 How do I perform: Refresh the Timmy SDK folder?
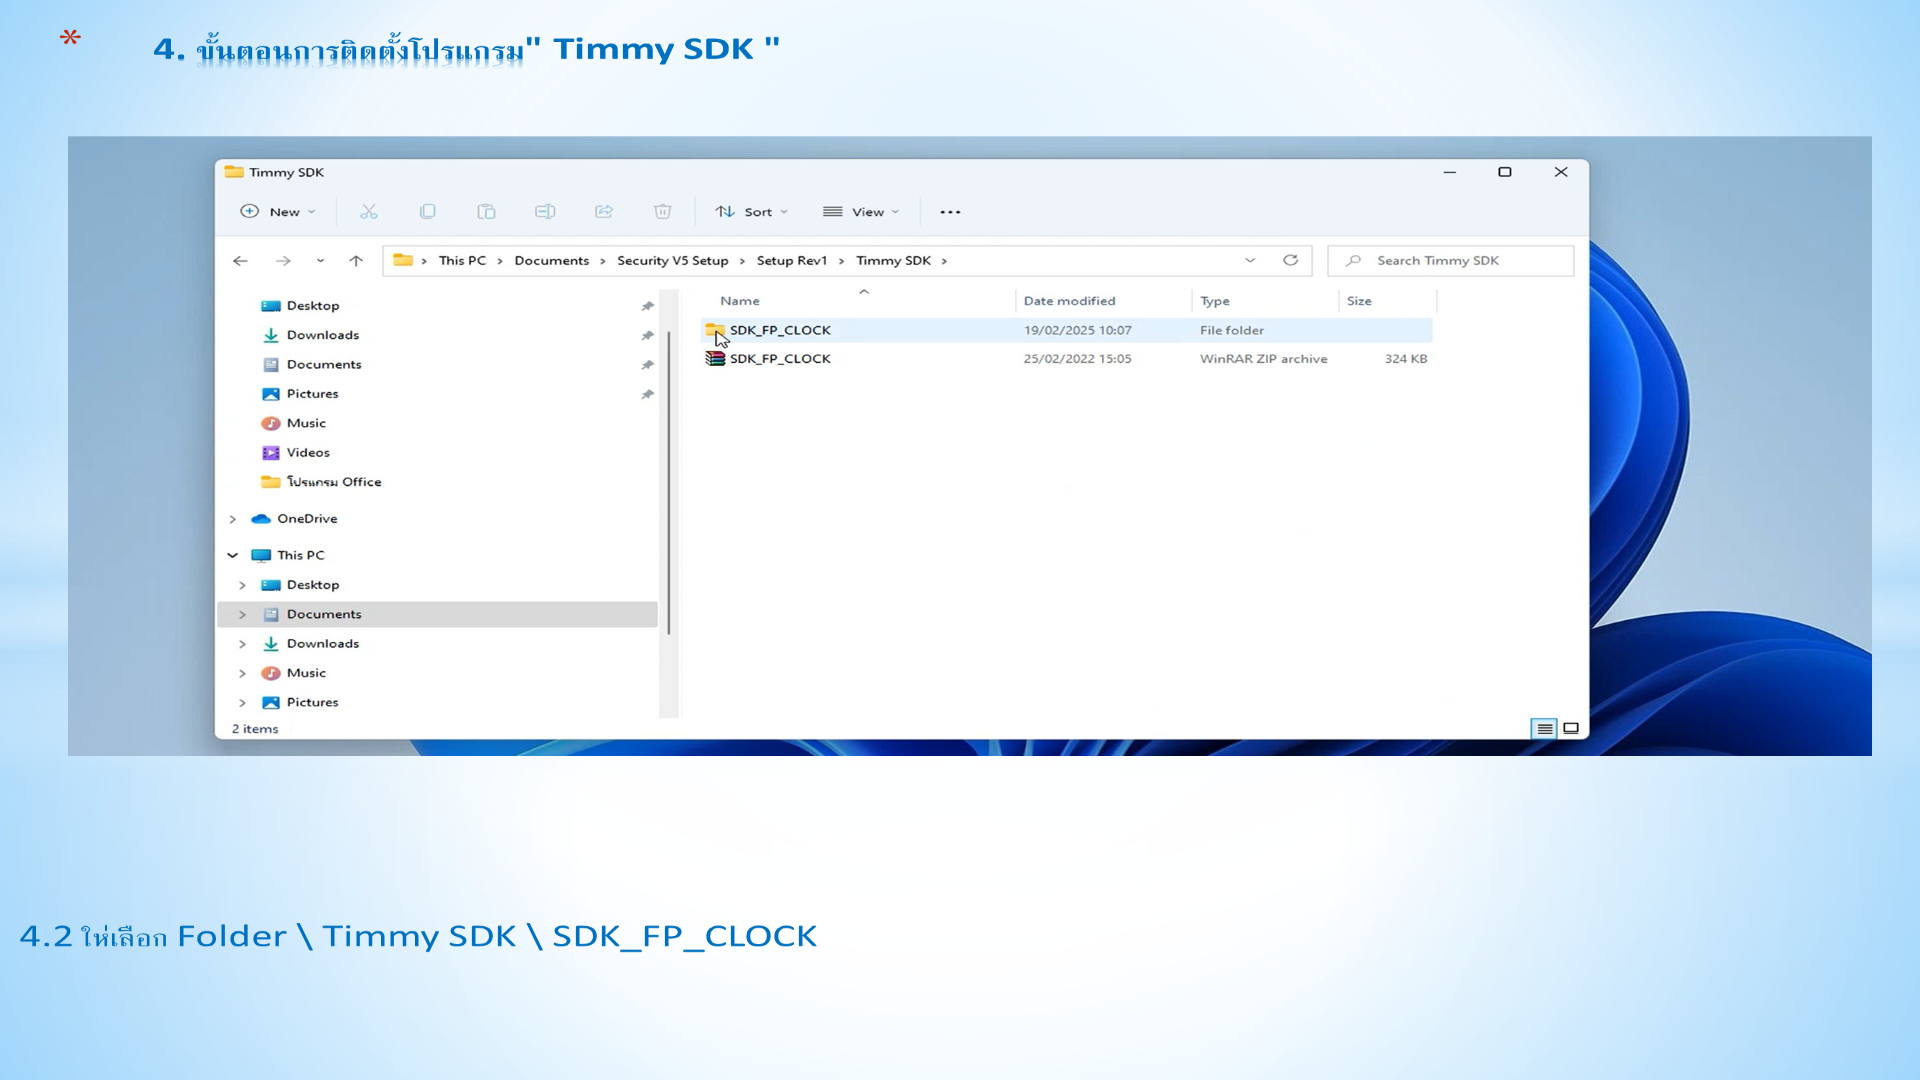click(x=1291, y=261)
